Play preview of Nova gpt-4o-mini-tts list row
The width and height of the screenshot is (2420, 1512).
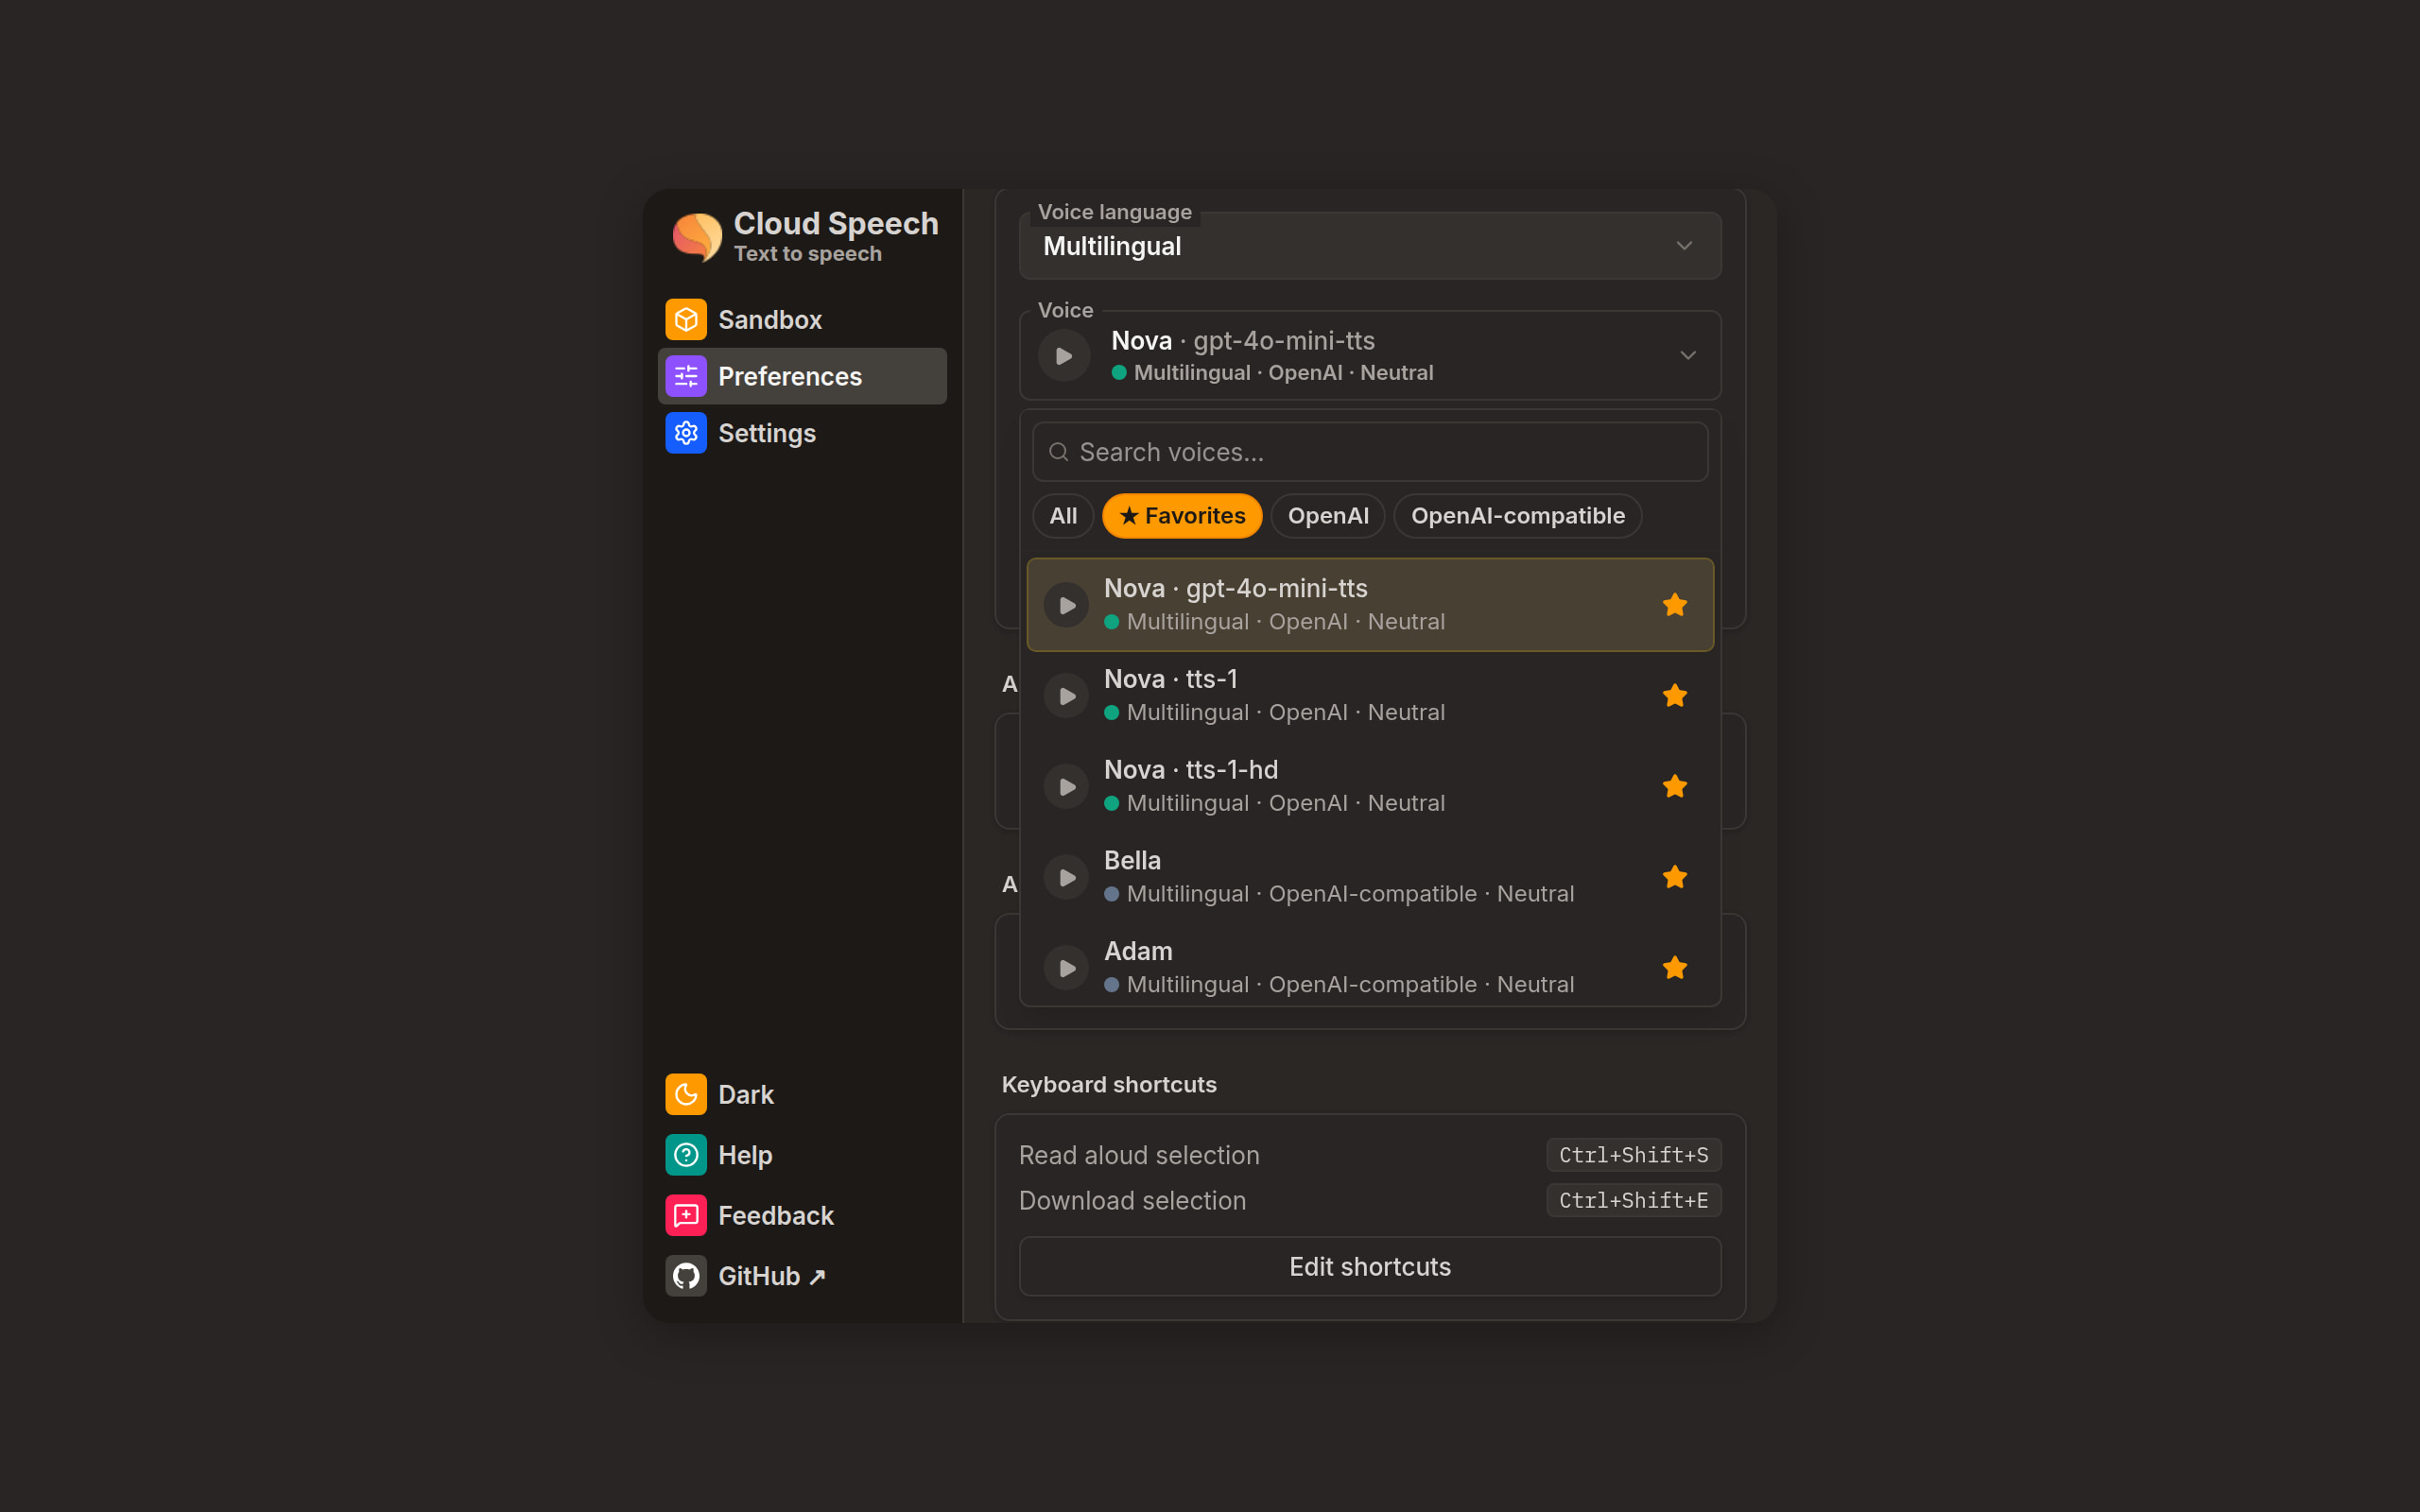1066,605
